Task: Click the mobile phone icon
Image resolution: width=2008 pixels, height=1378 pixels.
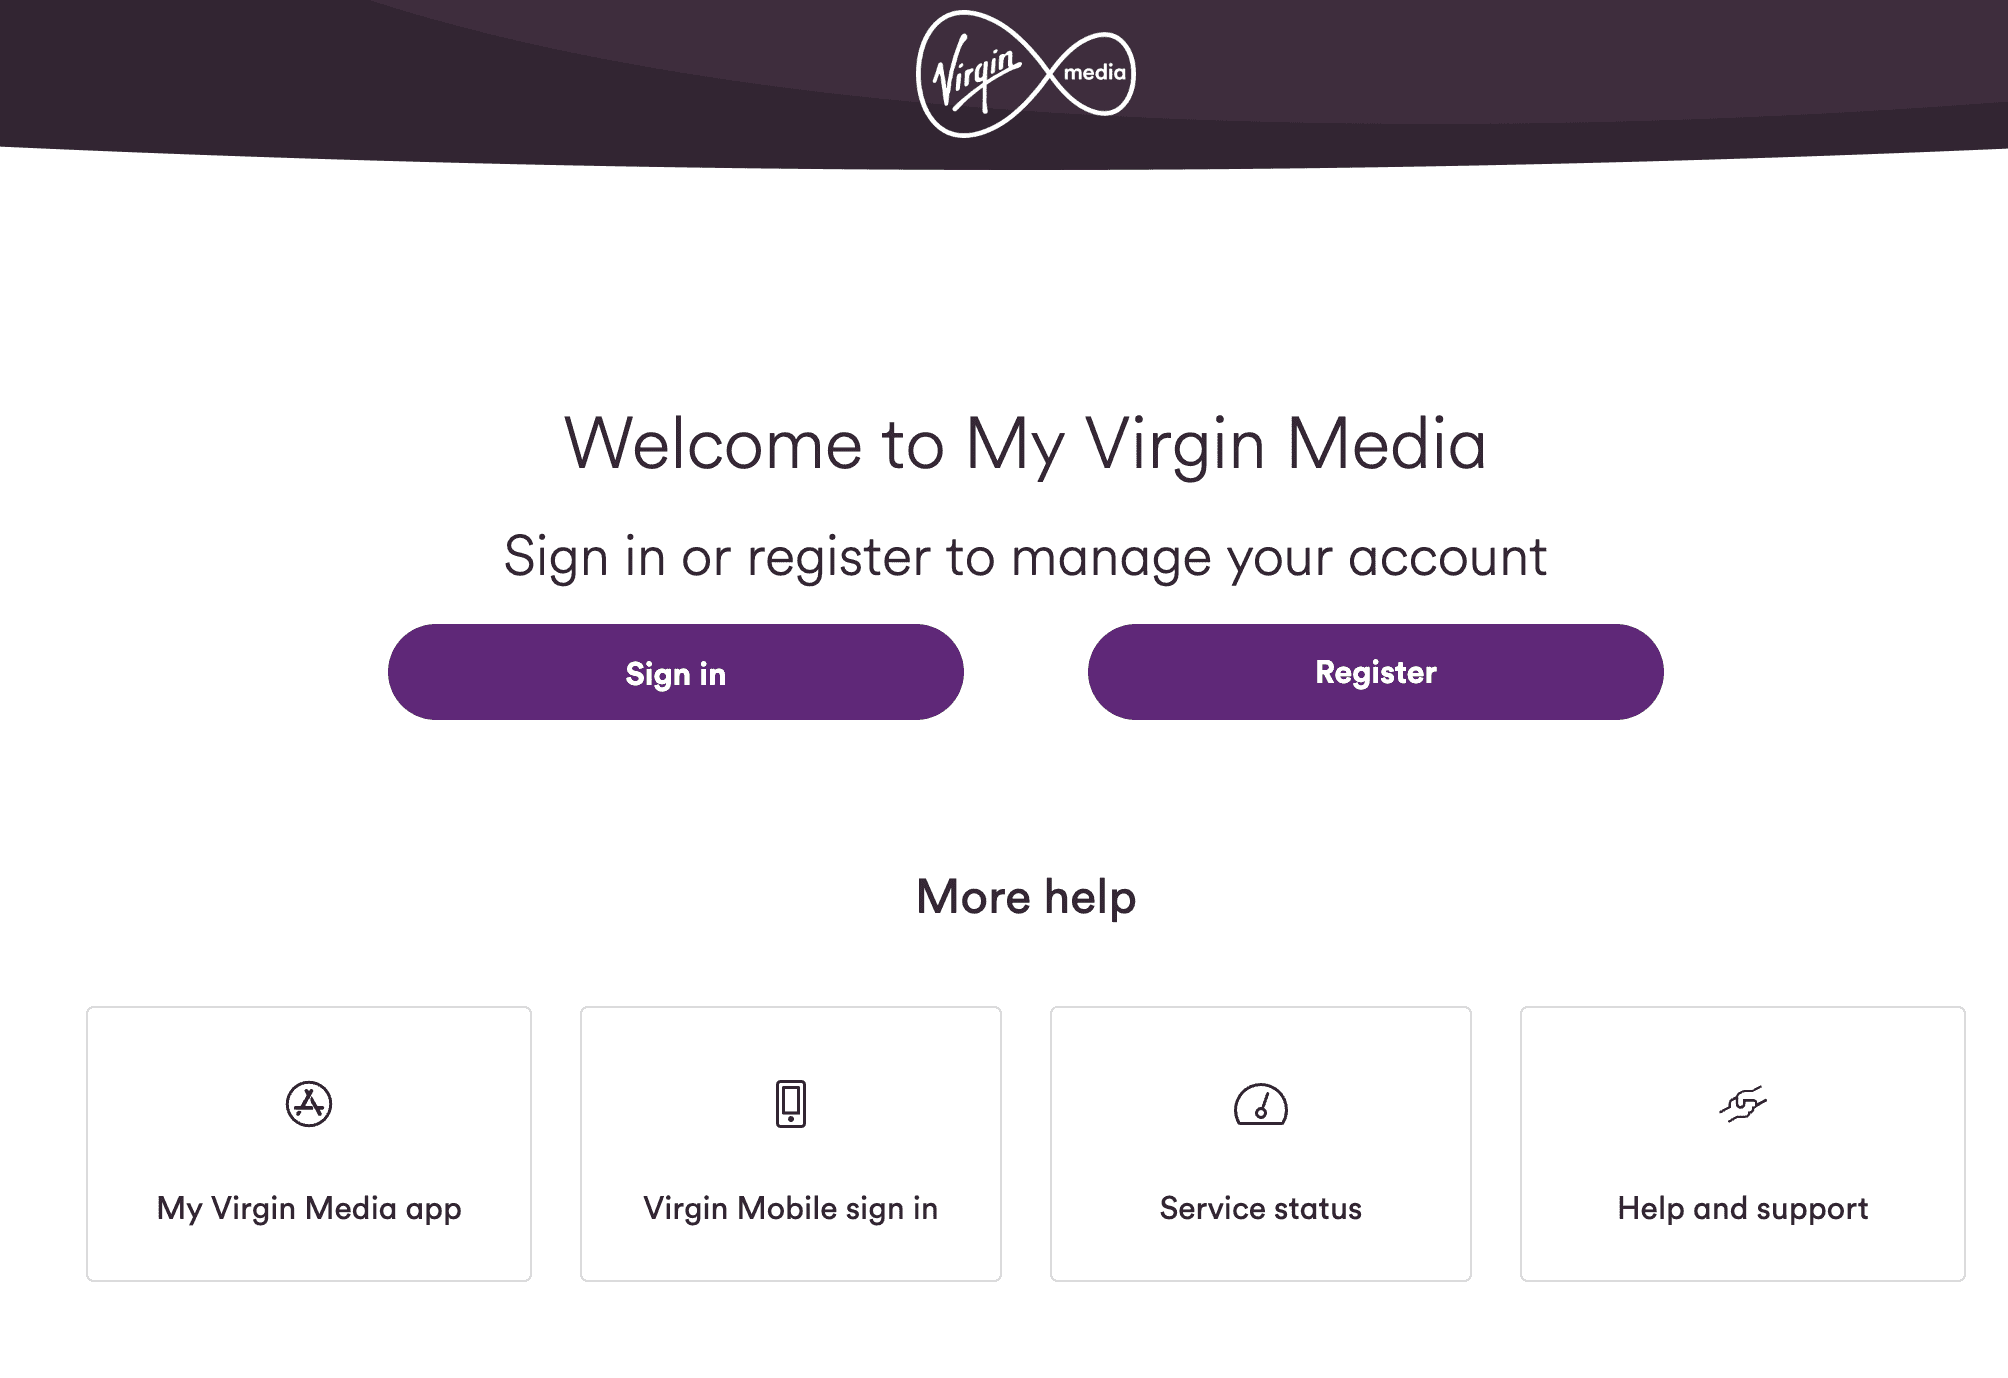Action: pos(791,1104)
